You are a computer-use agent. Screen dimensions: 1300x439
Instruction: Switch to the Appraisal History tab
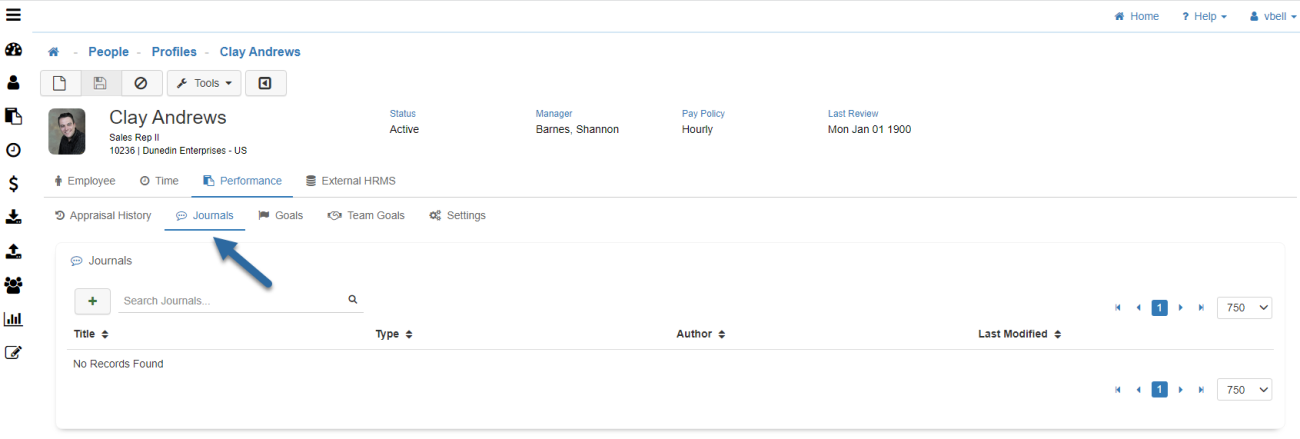coord(103,215)
